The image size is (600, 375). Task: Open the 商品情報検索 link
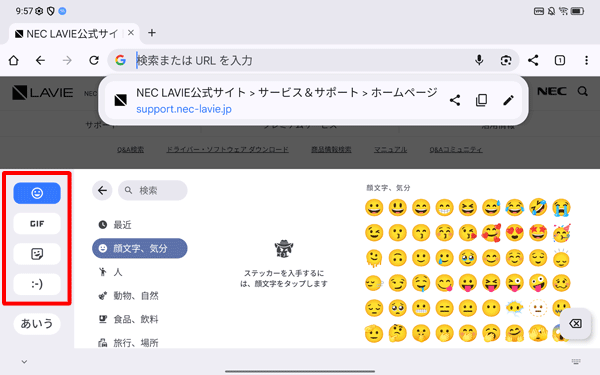[x=331, y=149]
